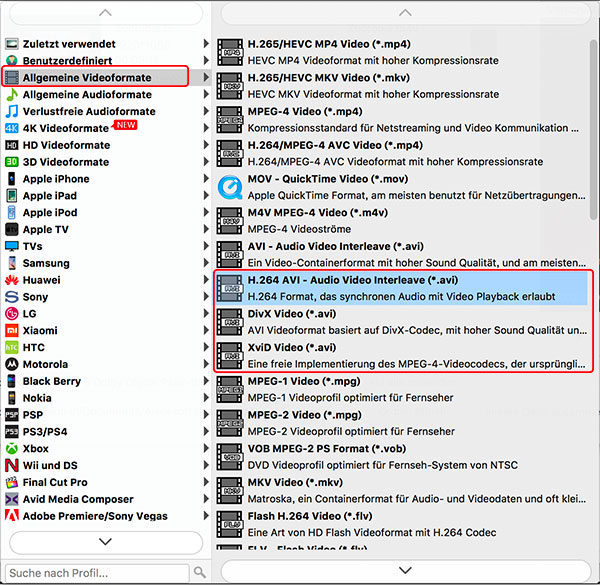Viewport: 600px width, 585px height.
Task: Expand the Allgemeine Videoformate submenu arrow
Action: [206, 77]
